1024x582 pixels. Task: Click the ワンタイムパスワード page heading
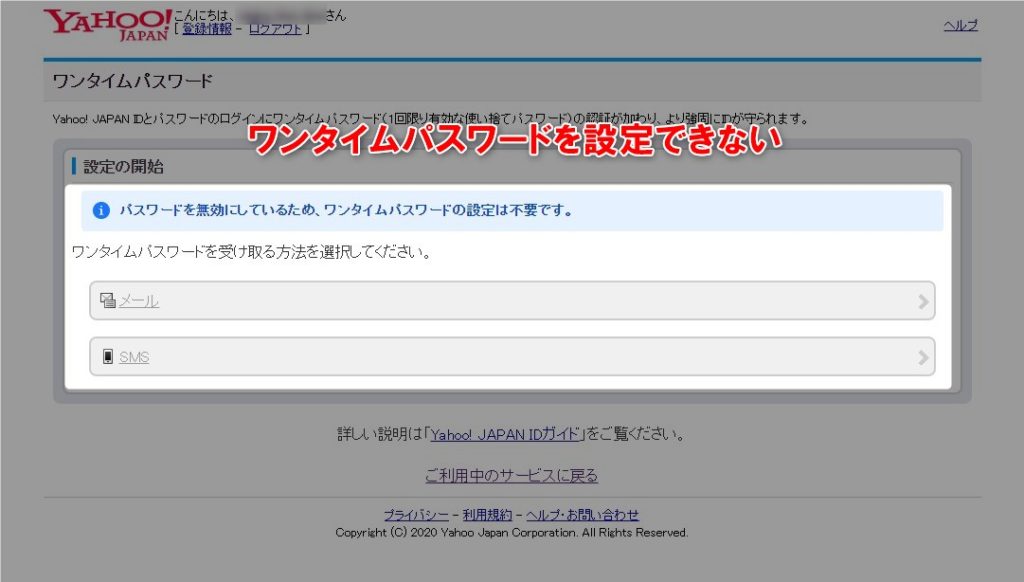click(133, 81)
